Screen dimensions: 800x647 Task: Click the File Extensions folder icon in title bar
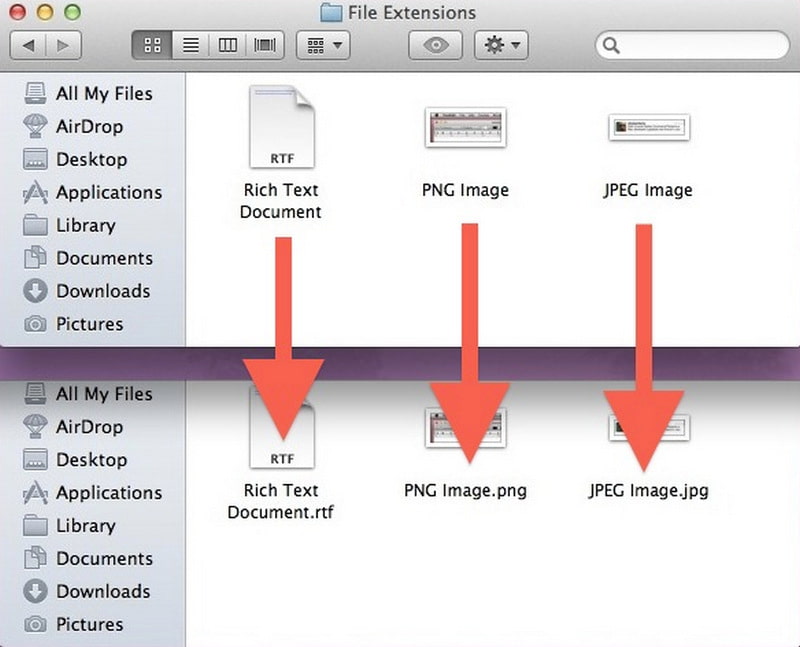[x=331, y=13]
